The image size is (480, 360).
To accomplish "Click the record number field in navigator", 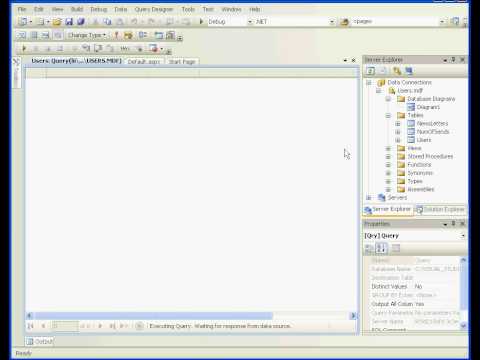I will pyautogui.click(x=65, y=326).
